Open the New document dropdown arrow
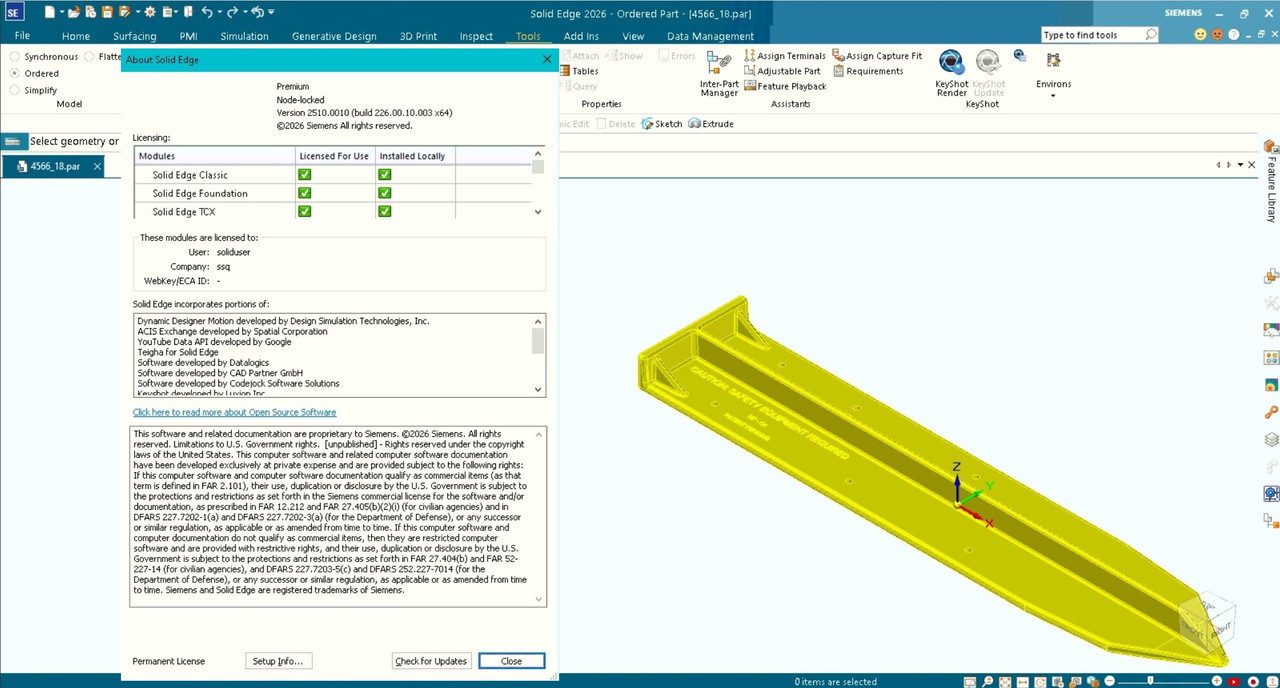Screen dimensions: 1280x688 62,12
